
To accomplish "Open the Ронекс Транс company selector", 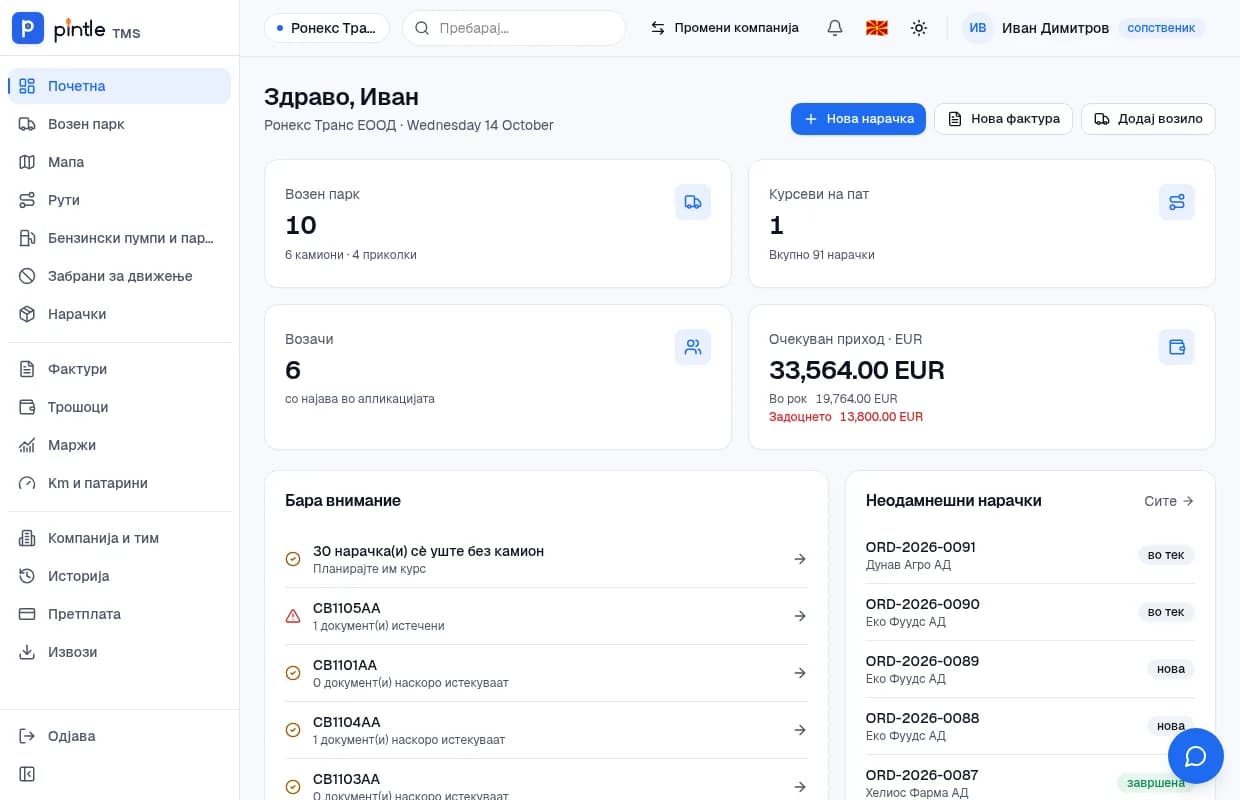I will click(327, 28).
